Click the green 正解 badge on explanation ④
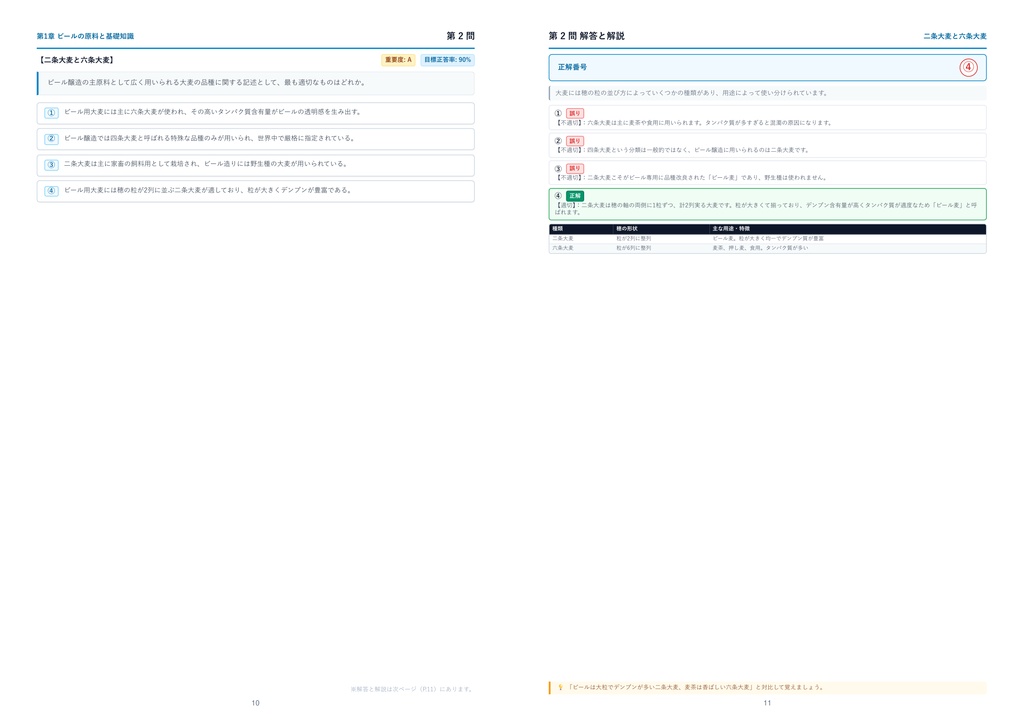This screenshot has height=724, width=1024. click(575, 196)
